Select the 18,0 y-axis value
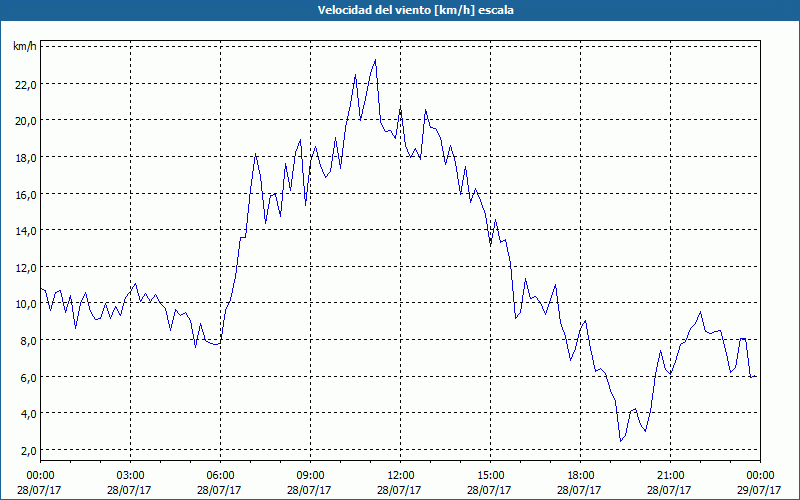800x500 pixels. click(26, 158)
